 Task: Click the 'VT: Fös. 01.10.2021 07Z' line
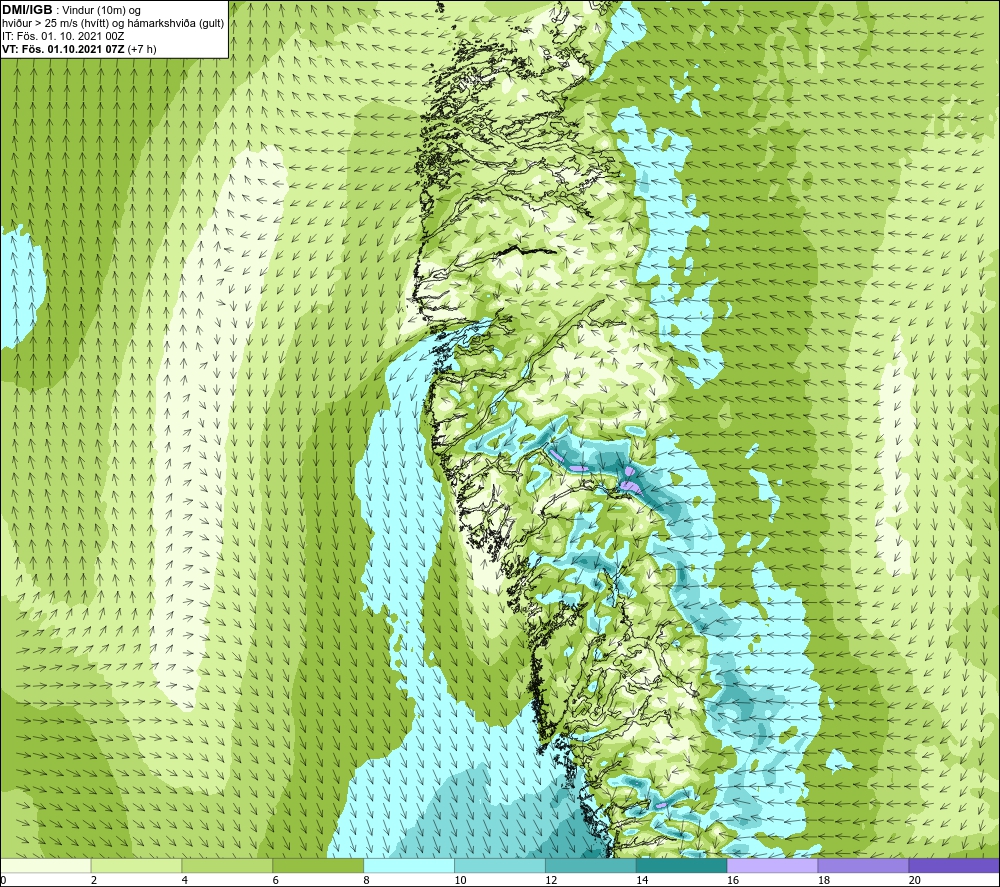[79, 49]
